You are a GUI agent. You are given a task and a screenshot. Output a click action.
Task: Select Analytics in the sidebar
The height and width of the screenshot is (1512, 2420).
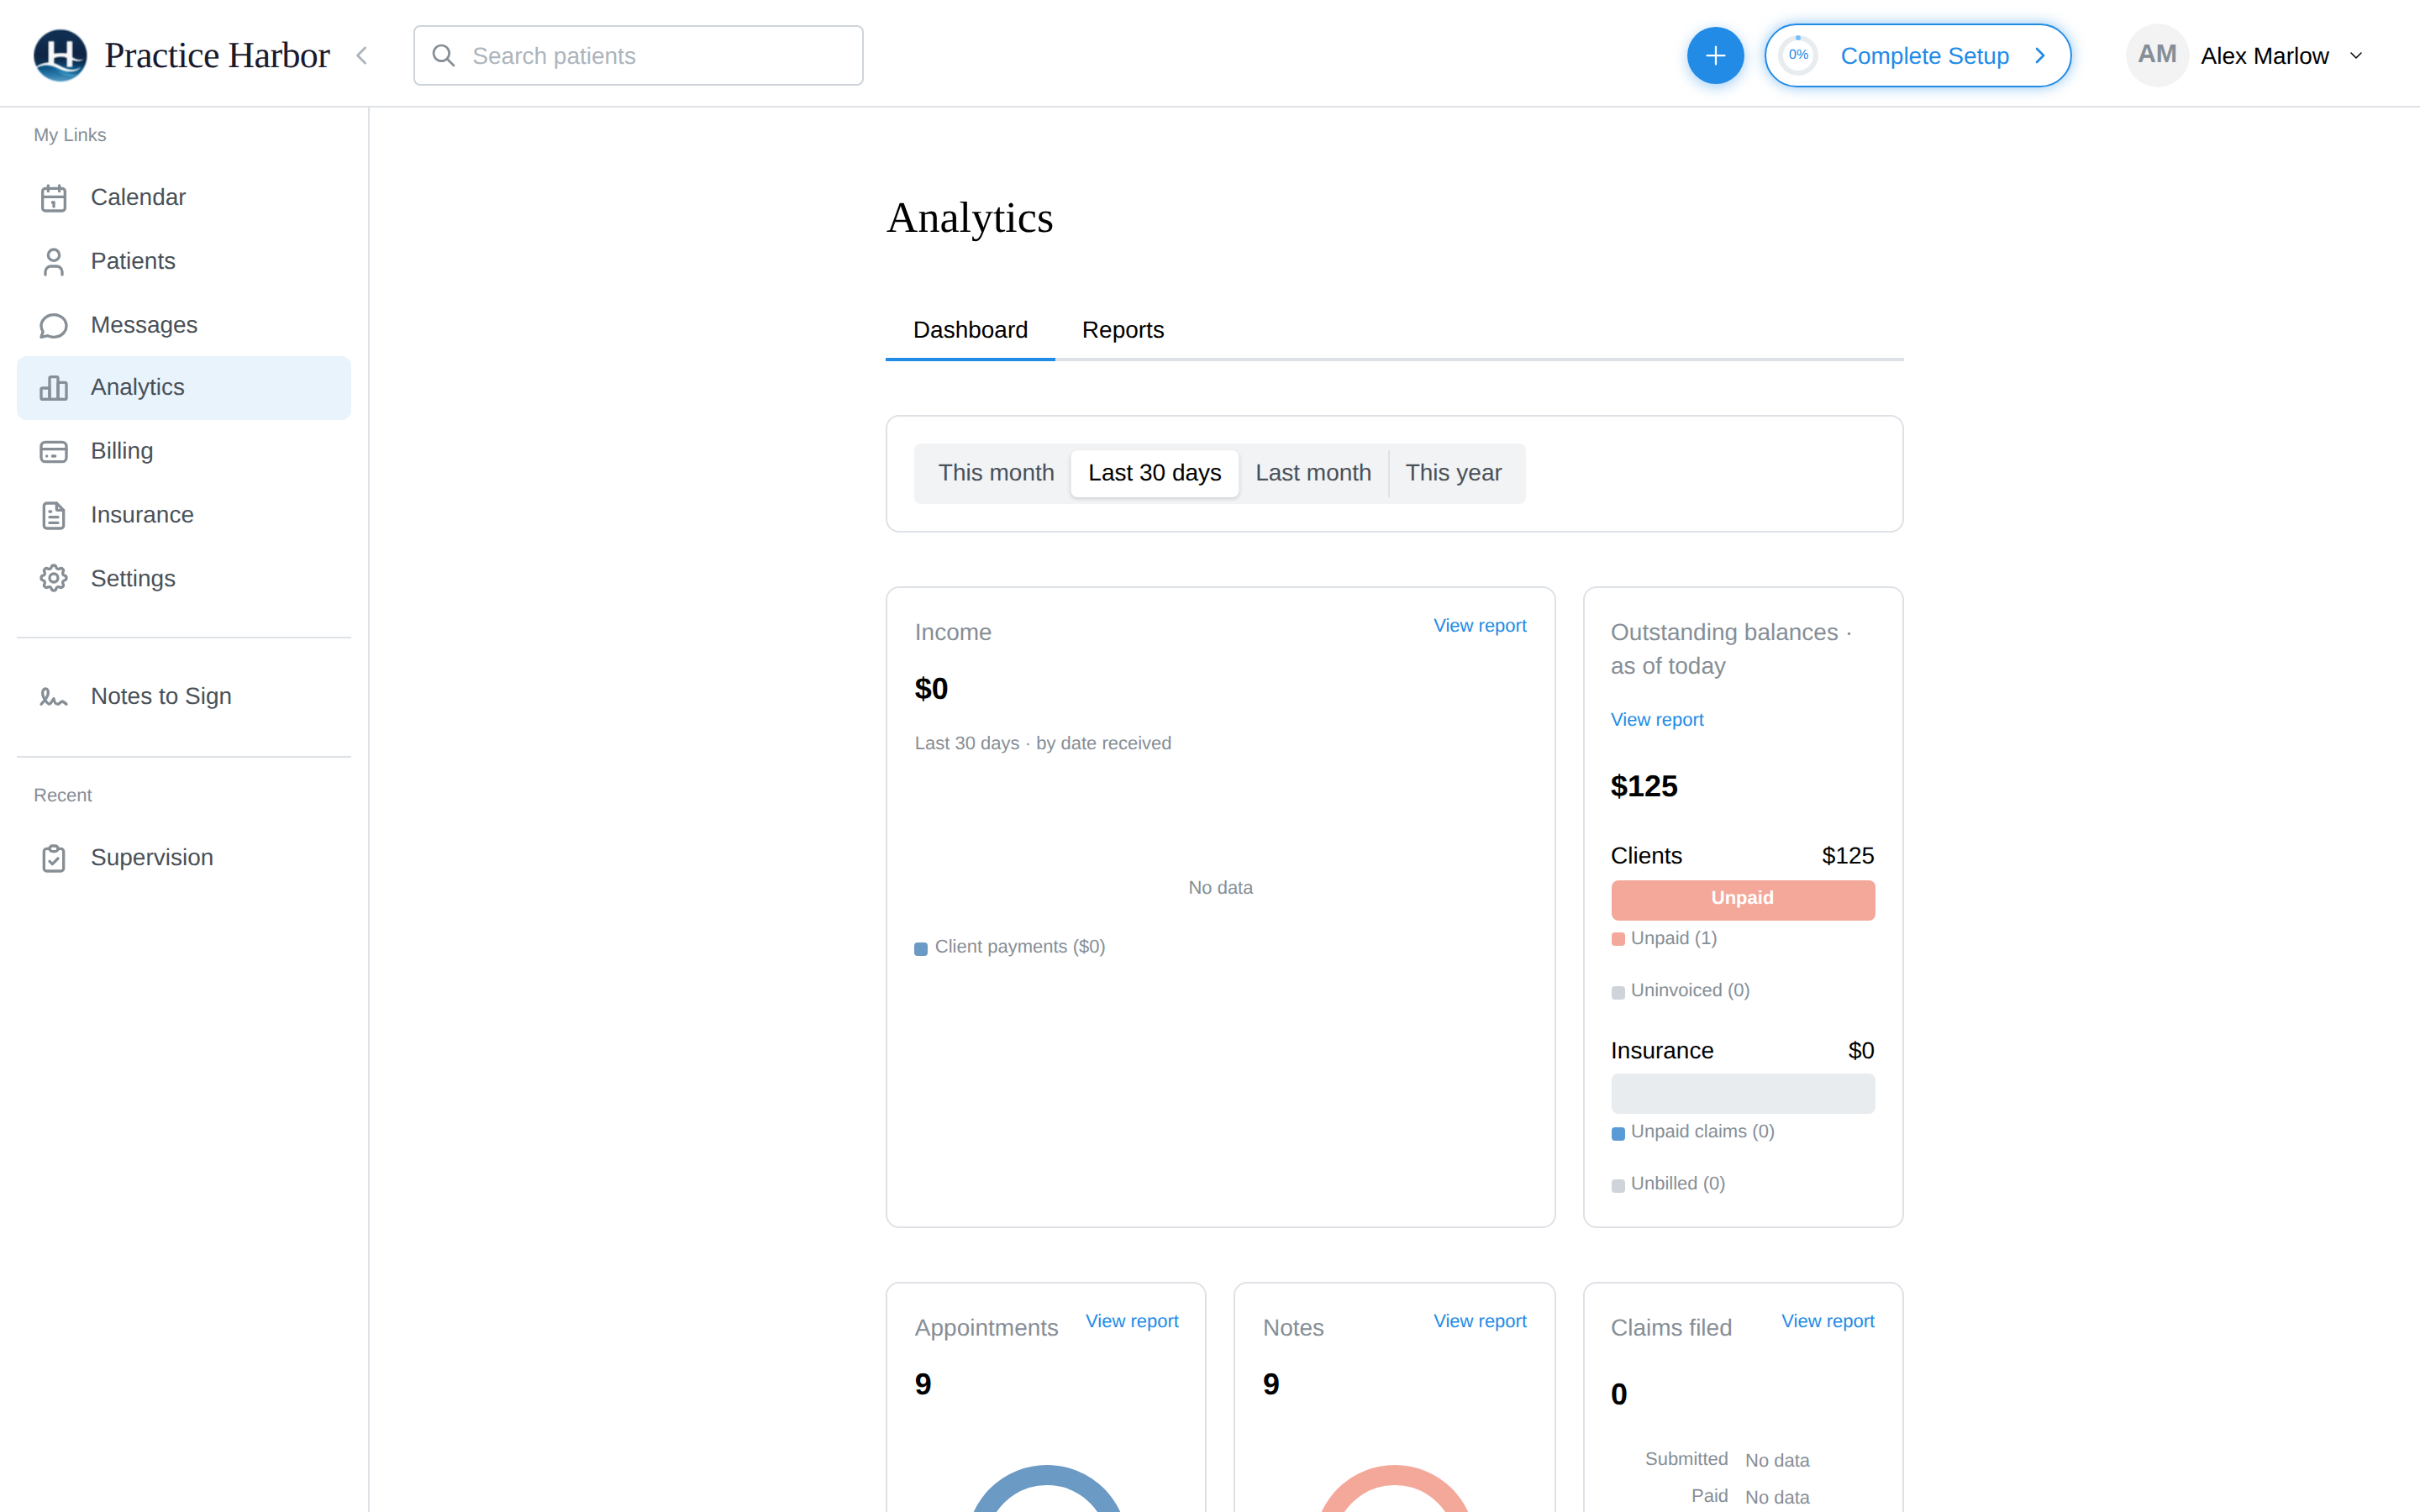184,388
